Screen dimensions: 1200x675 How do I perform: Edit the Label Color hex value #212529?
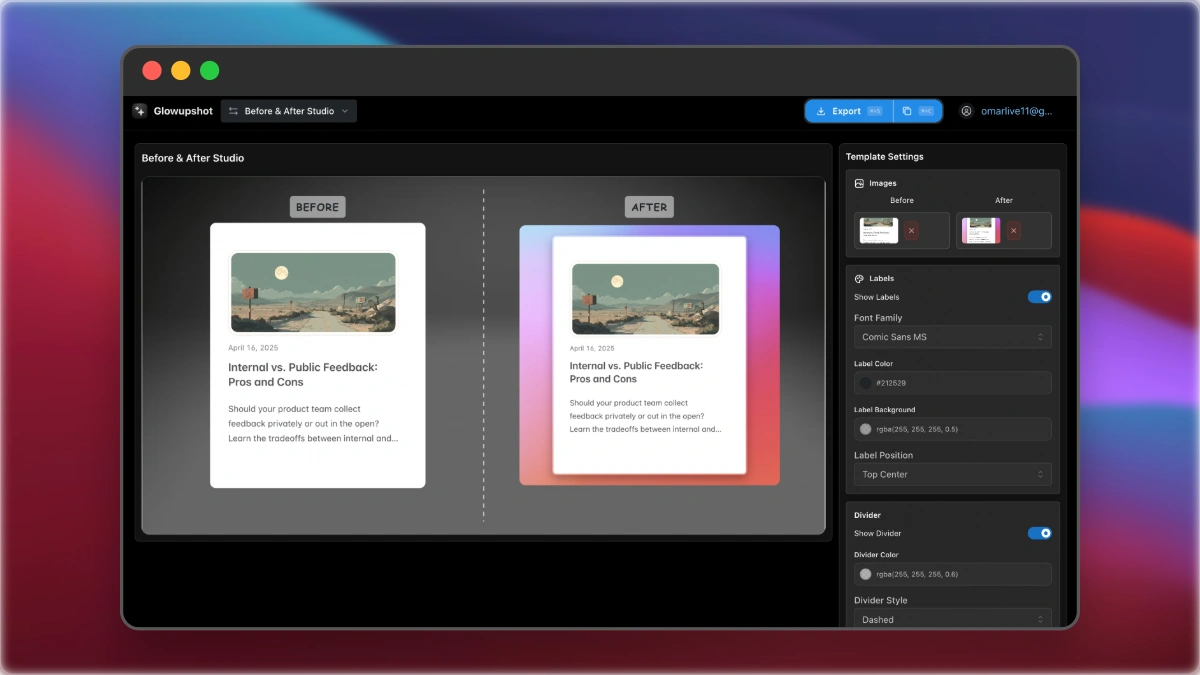(891, 383)
